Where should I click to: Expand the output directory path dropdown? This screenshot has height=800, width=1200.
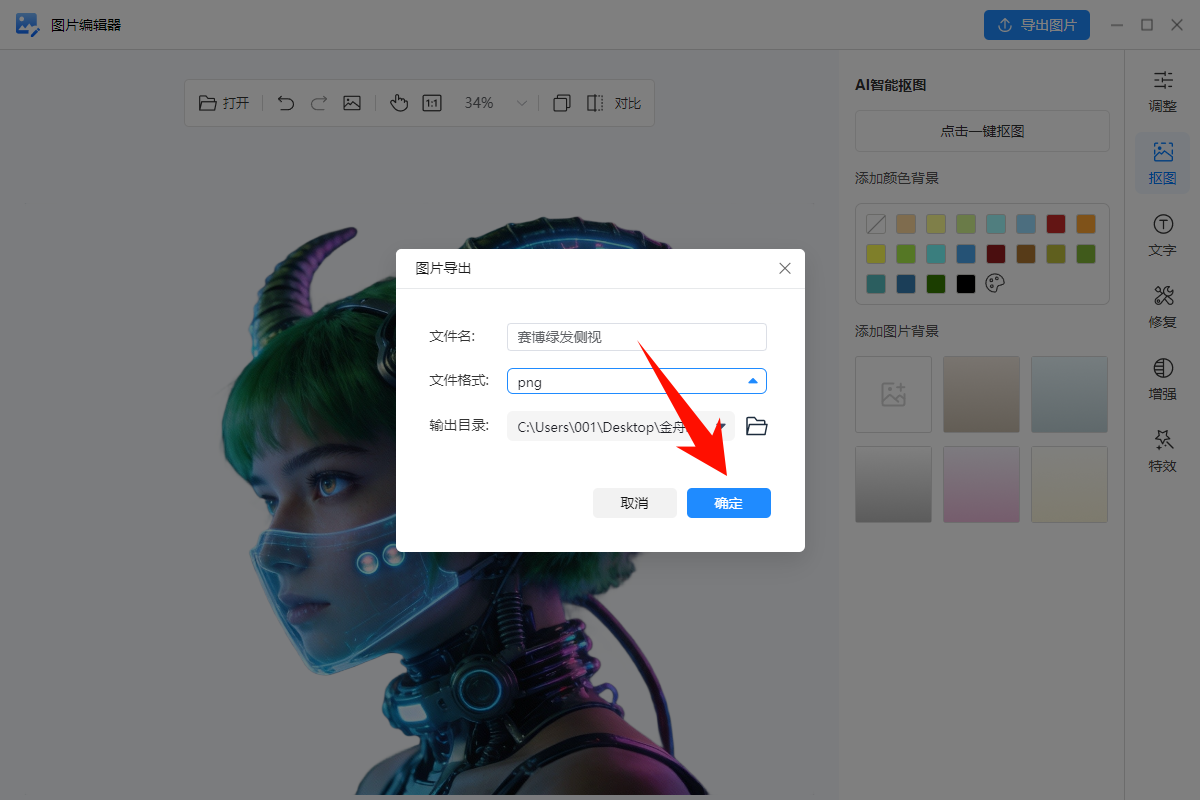720,425
